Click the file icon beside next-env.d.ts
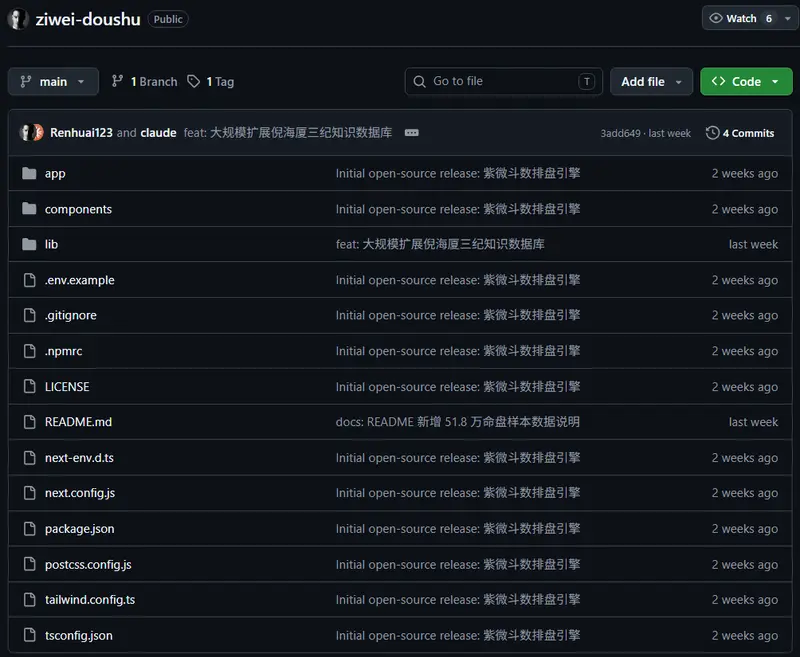800x657 pixels. (x=30, y=458)
